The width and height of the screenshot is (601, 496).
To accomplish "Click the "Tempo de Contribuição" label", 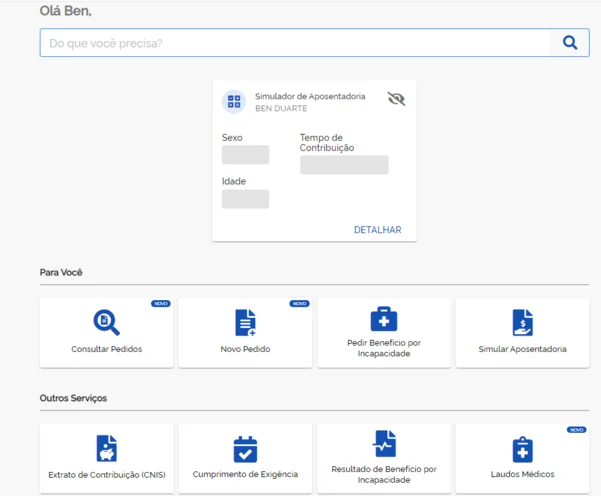I will pyautogui.click(x=327, y=143).
